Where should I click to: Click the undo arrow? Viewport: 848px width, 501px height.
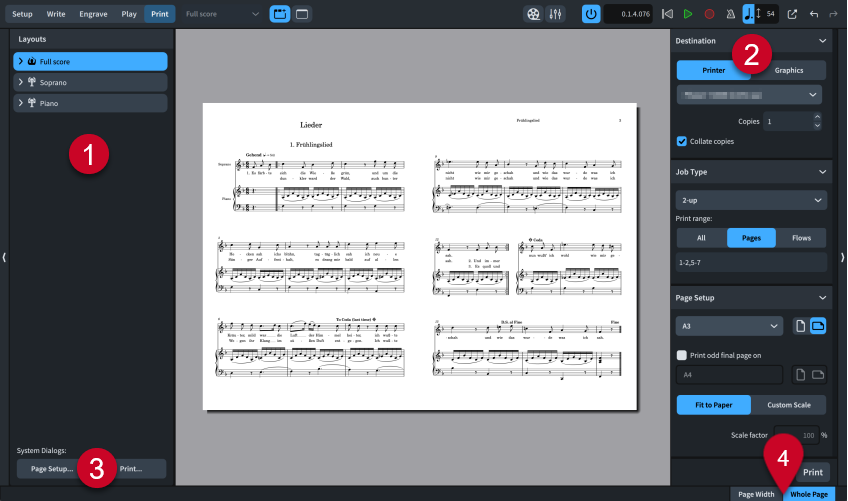tap(813, 14)
